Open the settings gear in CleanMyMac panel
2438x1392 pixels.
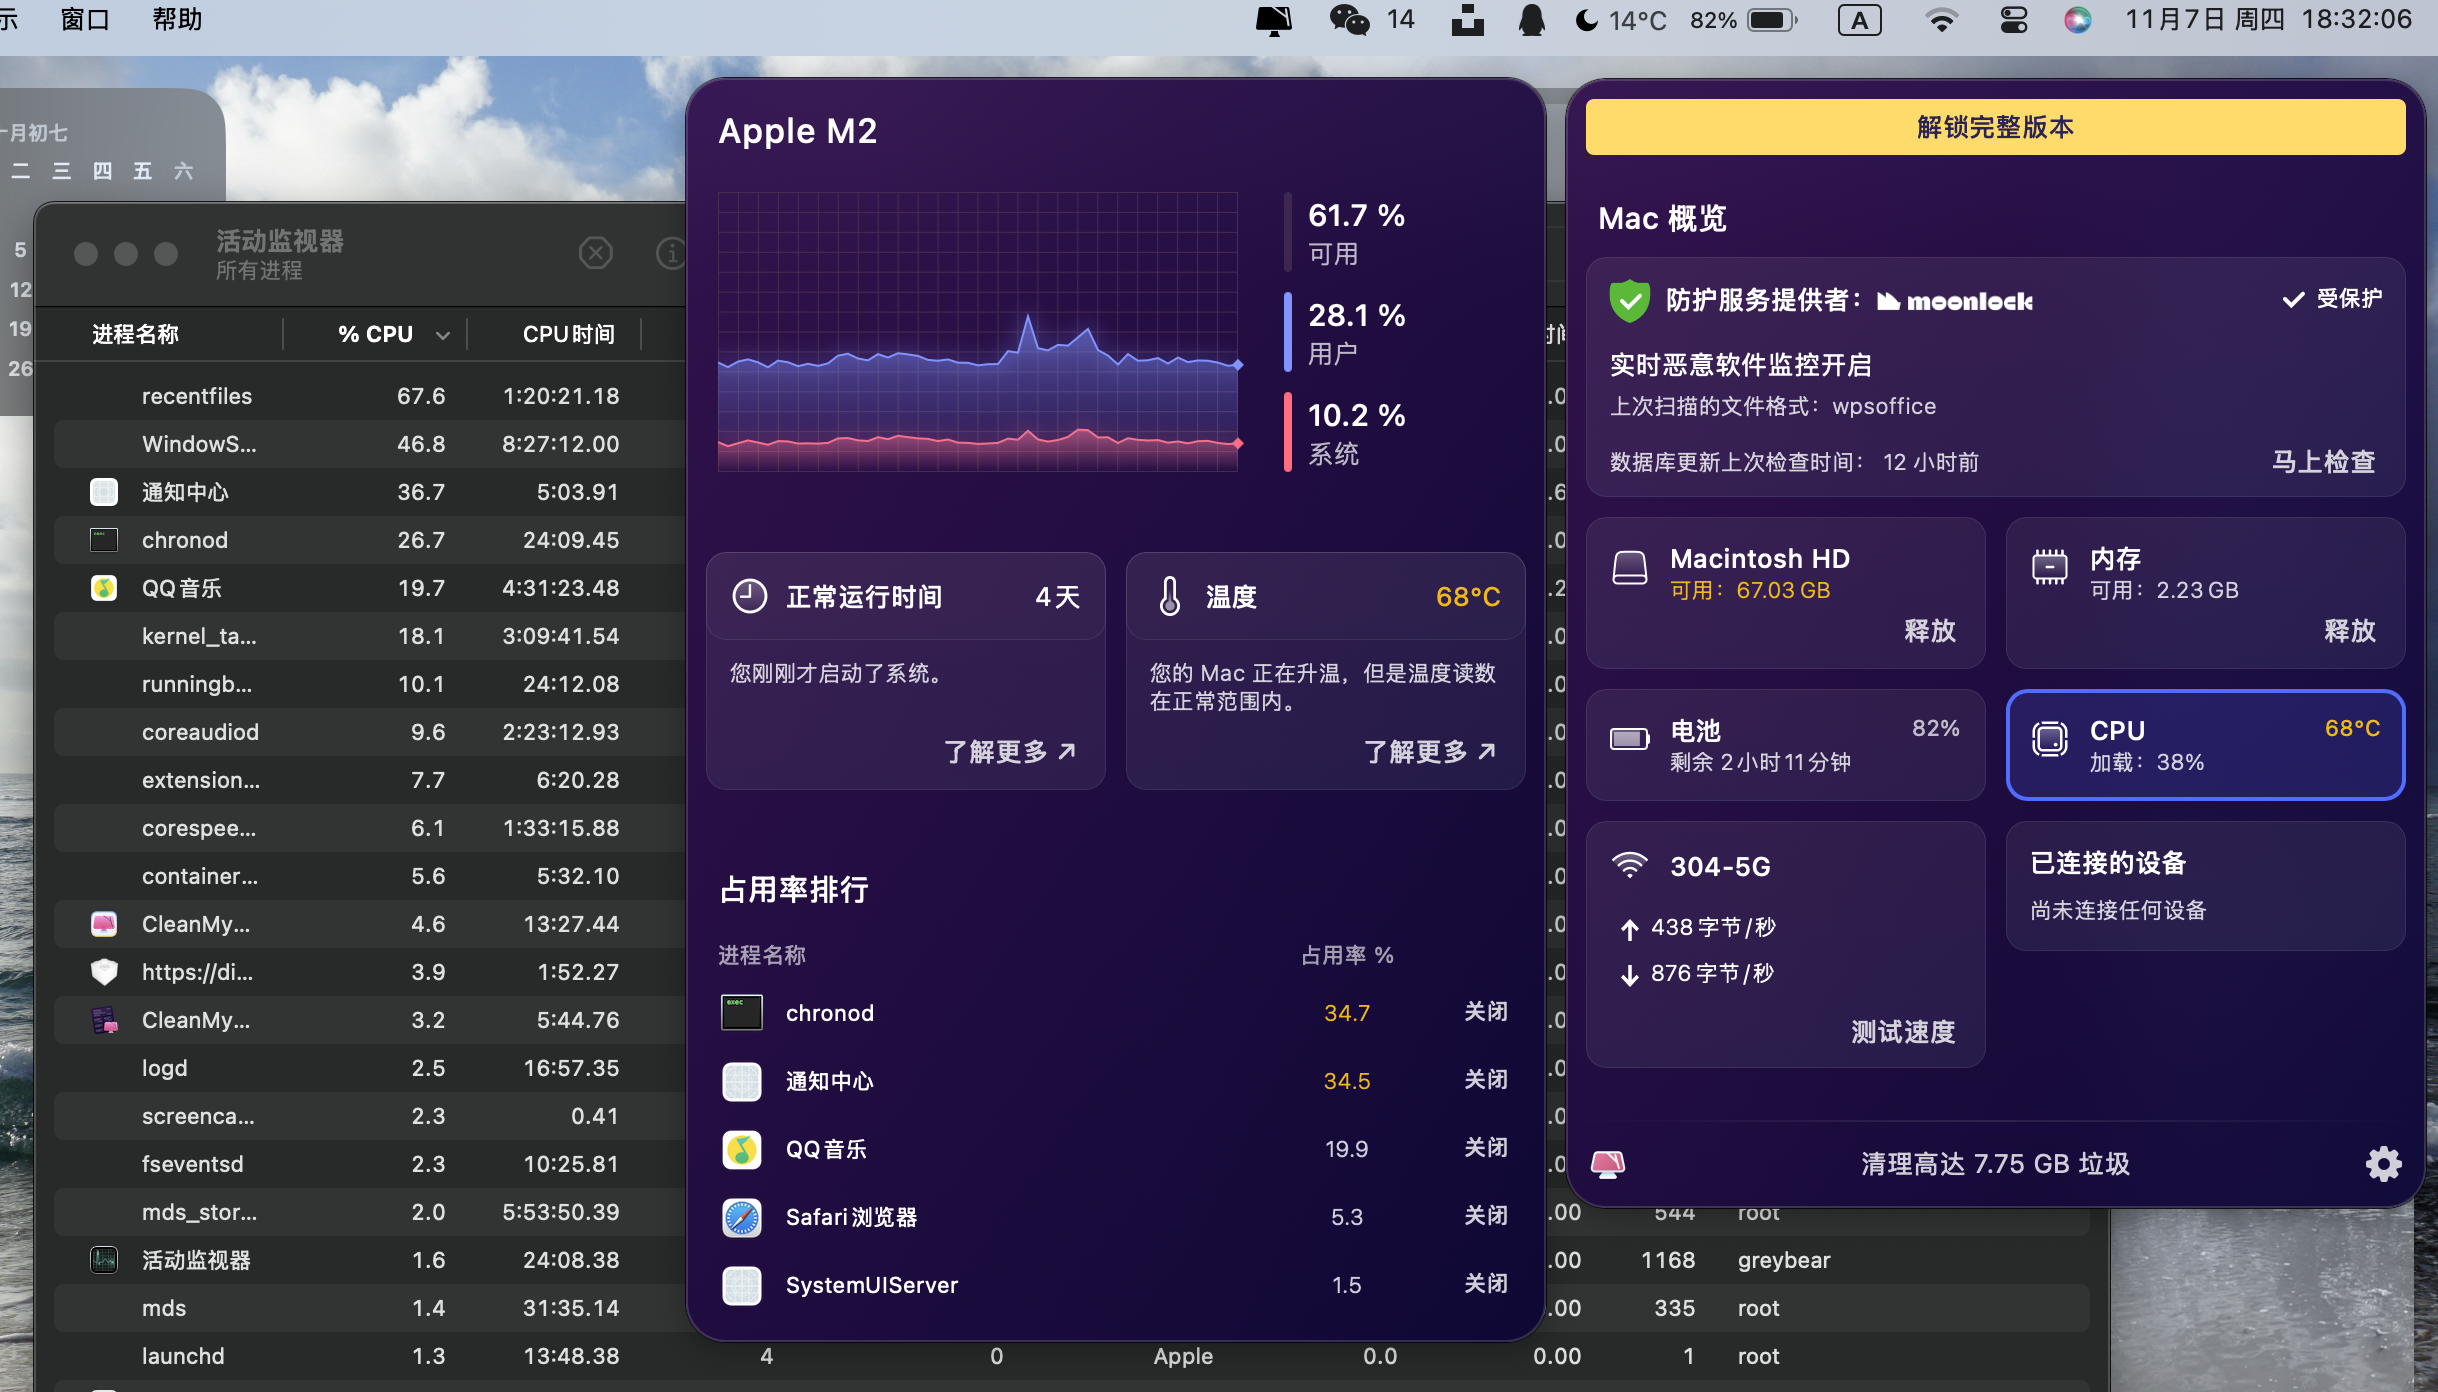[2383, 1164]
